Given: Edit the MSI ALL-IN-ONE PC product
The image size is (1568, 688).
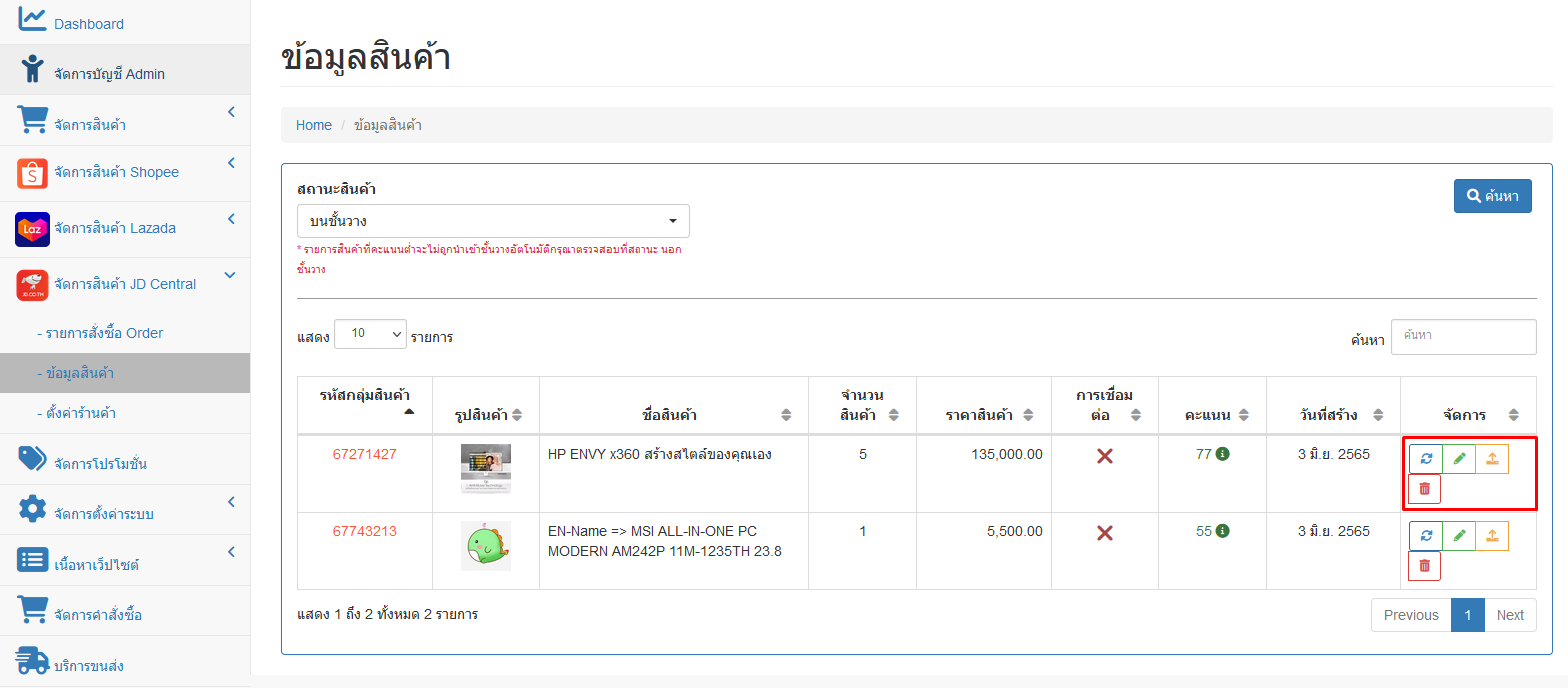Looking at the screenshot, I should click(x=1459, y=536).
